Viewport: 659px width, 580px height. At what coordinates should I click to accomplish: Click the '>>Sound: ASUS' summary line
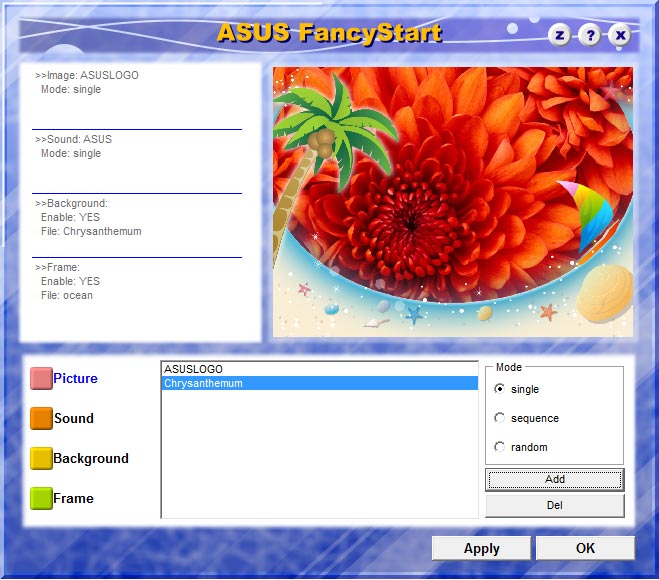74,139
